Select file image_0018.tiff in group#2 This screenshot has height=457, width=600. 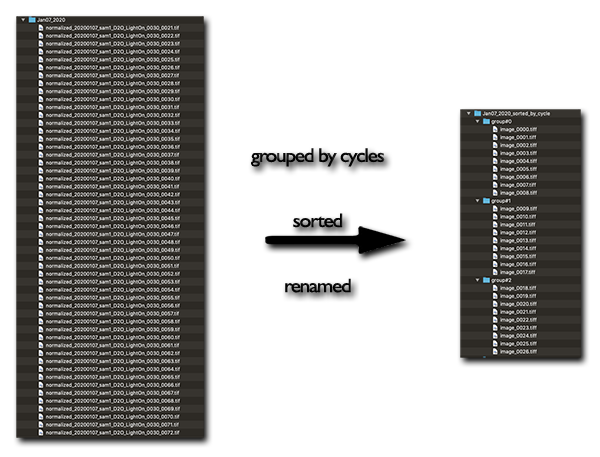pyautogui.click(x=519, y=288)
